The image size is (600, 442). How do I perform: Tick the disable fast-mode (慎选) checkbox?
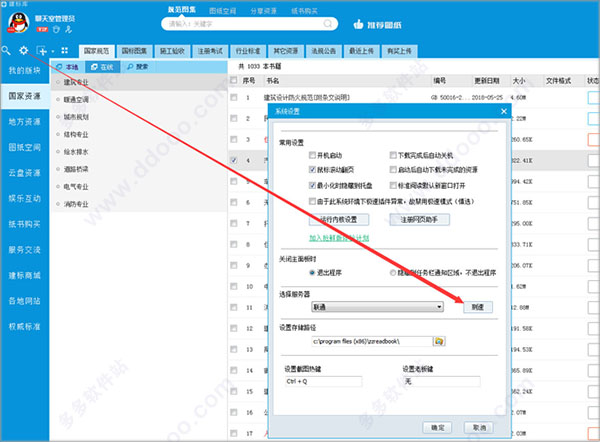(312, 201)
